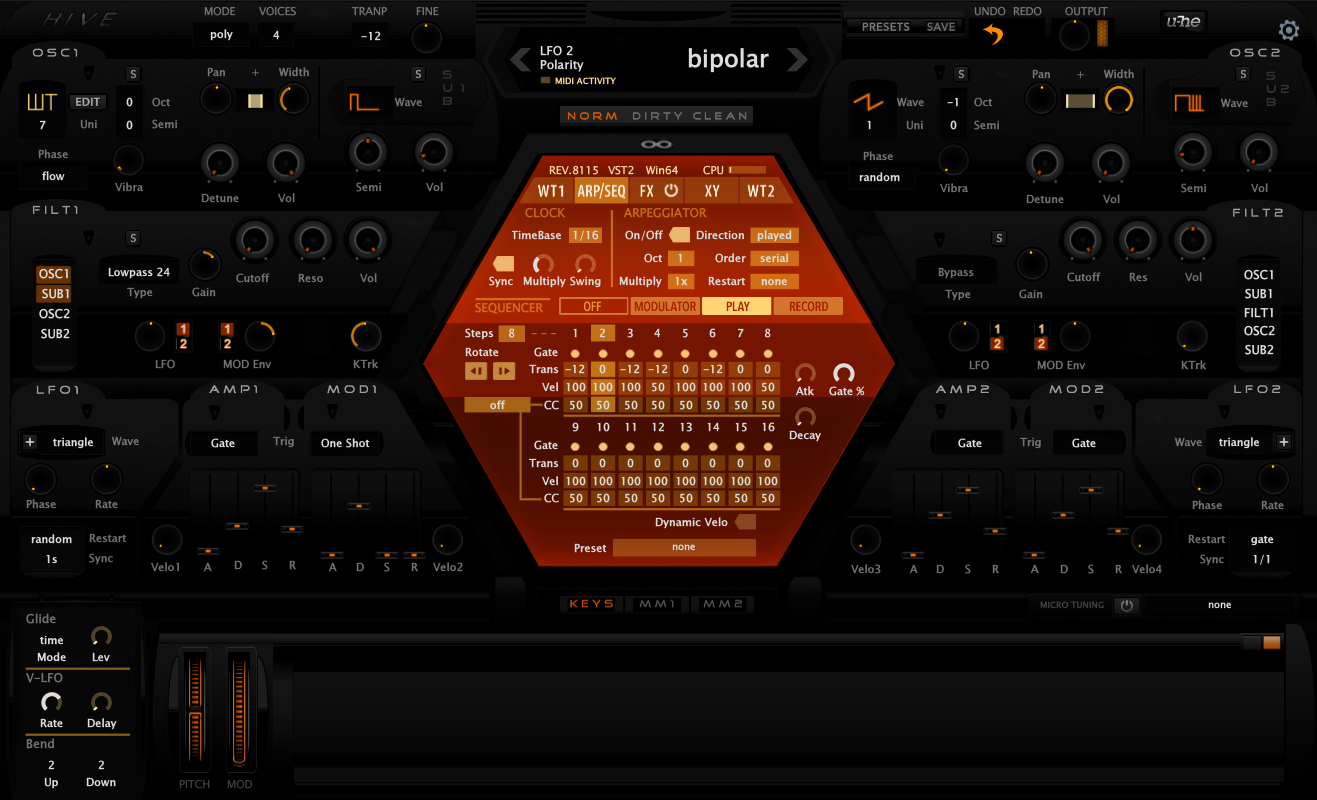Viewport: 1317px width, 800px height.
Task: Toggle Dynamic Velo switch
Action: (x=745, y=522)
